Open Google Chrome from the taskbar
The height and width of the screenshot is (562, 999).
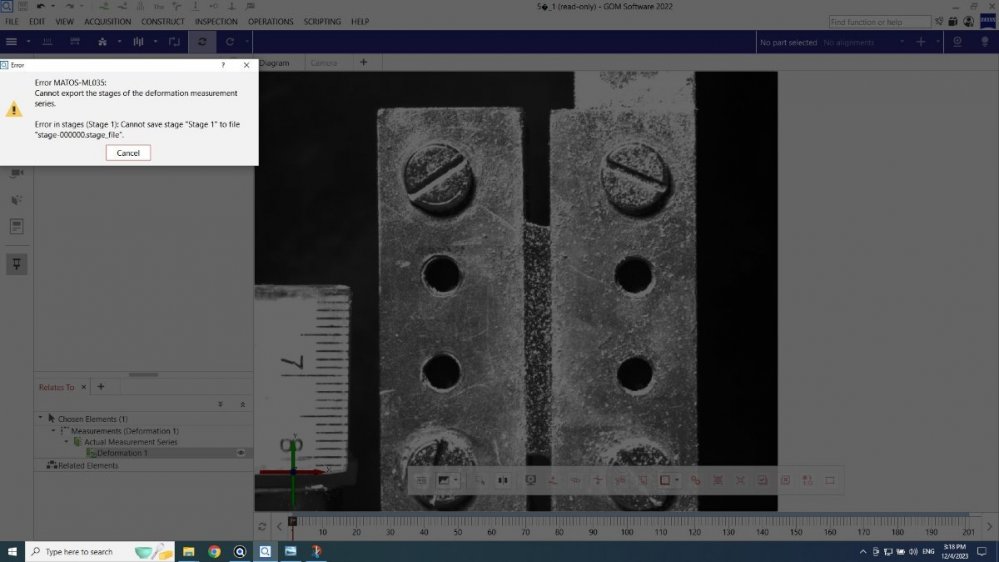point(214,551)
